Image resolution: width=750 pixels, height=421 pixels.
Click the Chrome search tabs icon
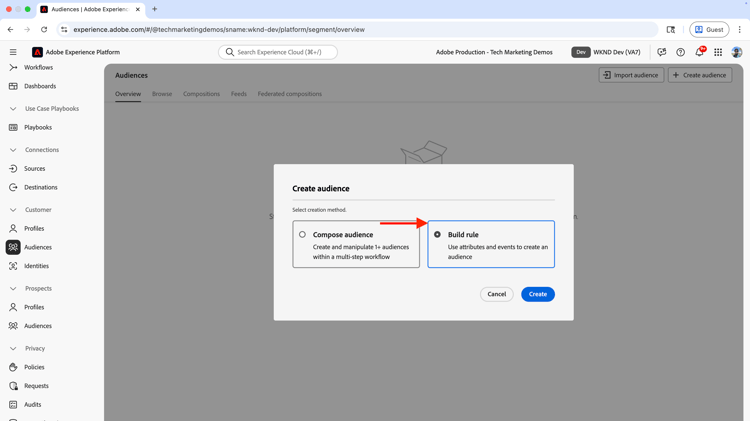671,30
